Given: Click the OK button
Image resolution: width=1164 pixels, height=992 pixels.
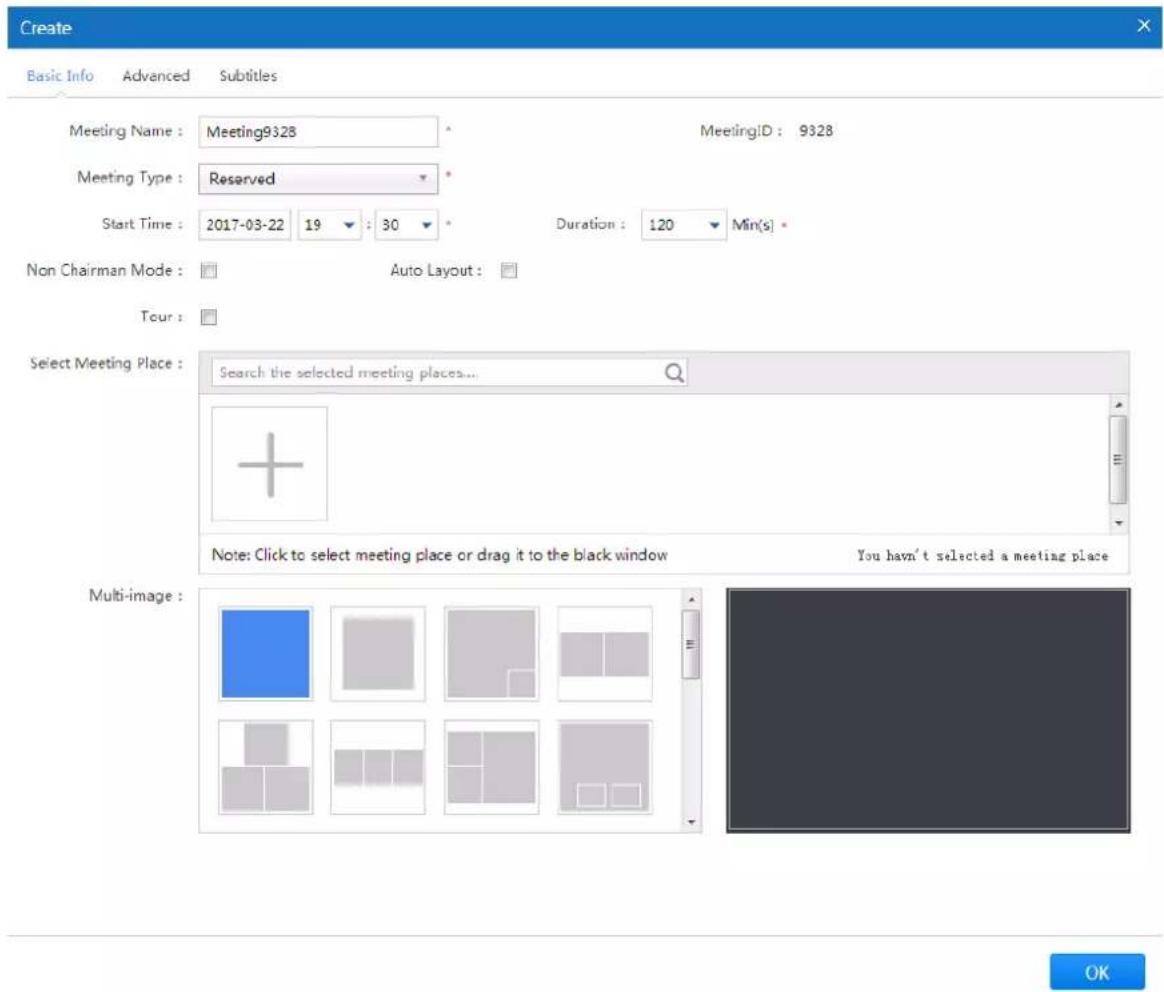Looking at the screenshot, I should pos(1096,972).
